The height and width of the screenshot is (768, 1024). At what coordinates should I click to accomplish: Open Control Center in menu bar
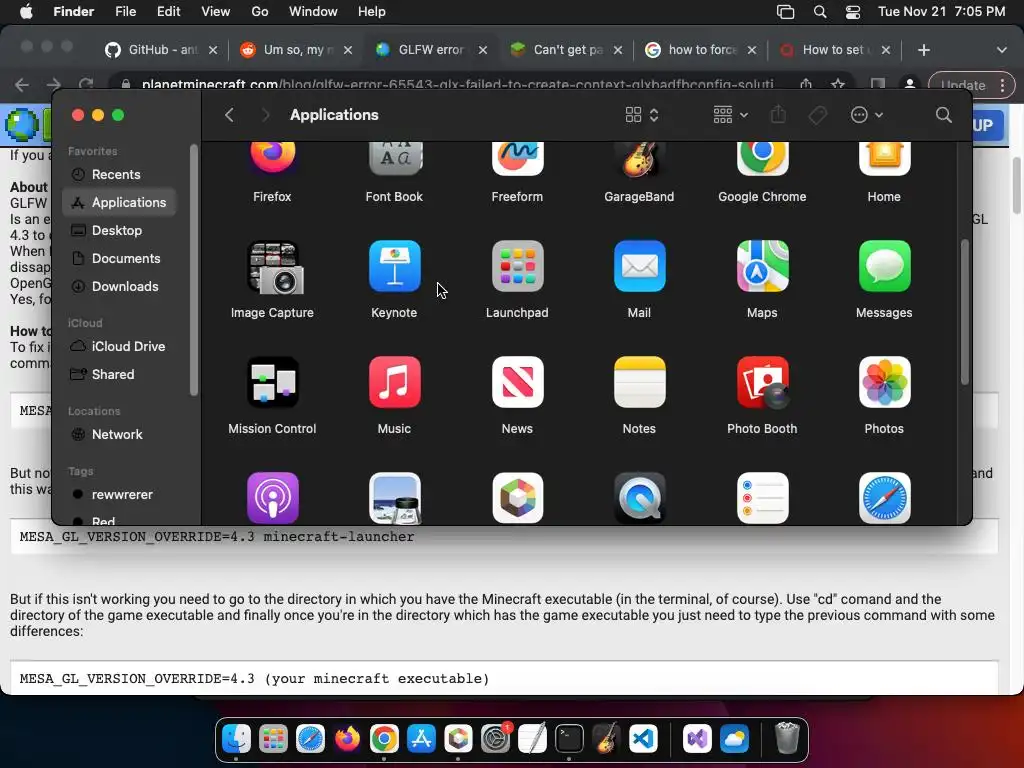coord(852,12)
